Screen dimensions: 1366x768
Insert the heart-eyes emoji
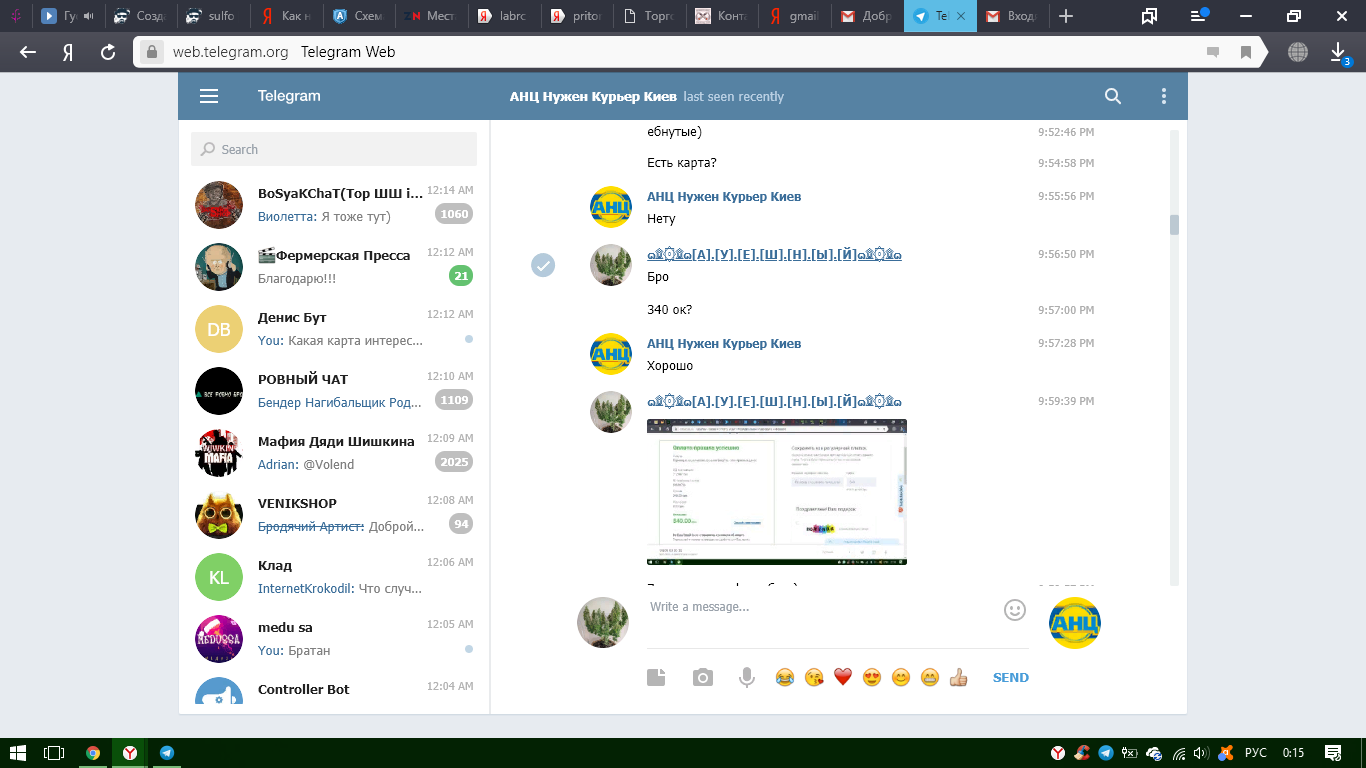coord(872,678)
